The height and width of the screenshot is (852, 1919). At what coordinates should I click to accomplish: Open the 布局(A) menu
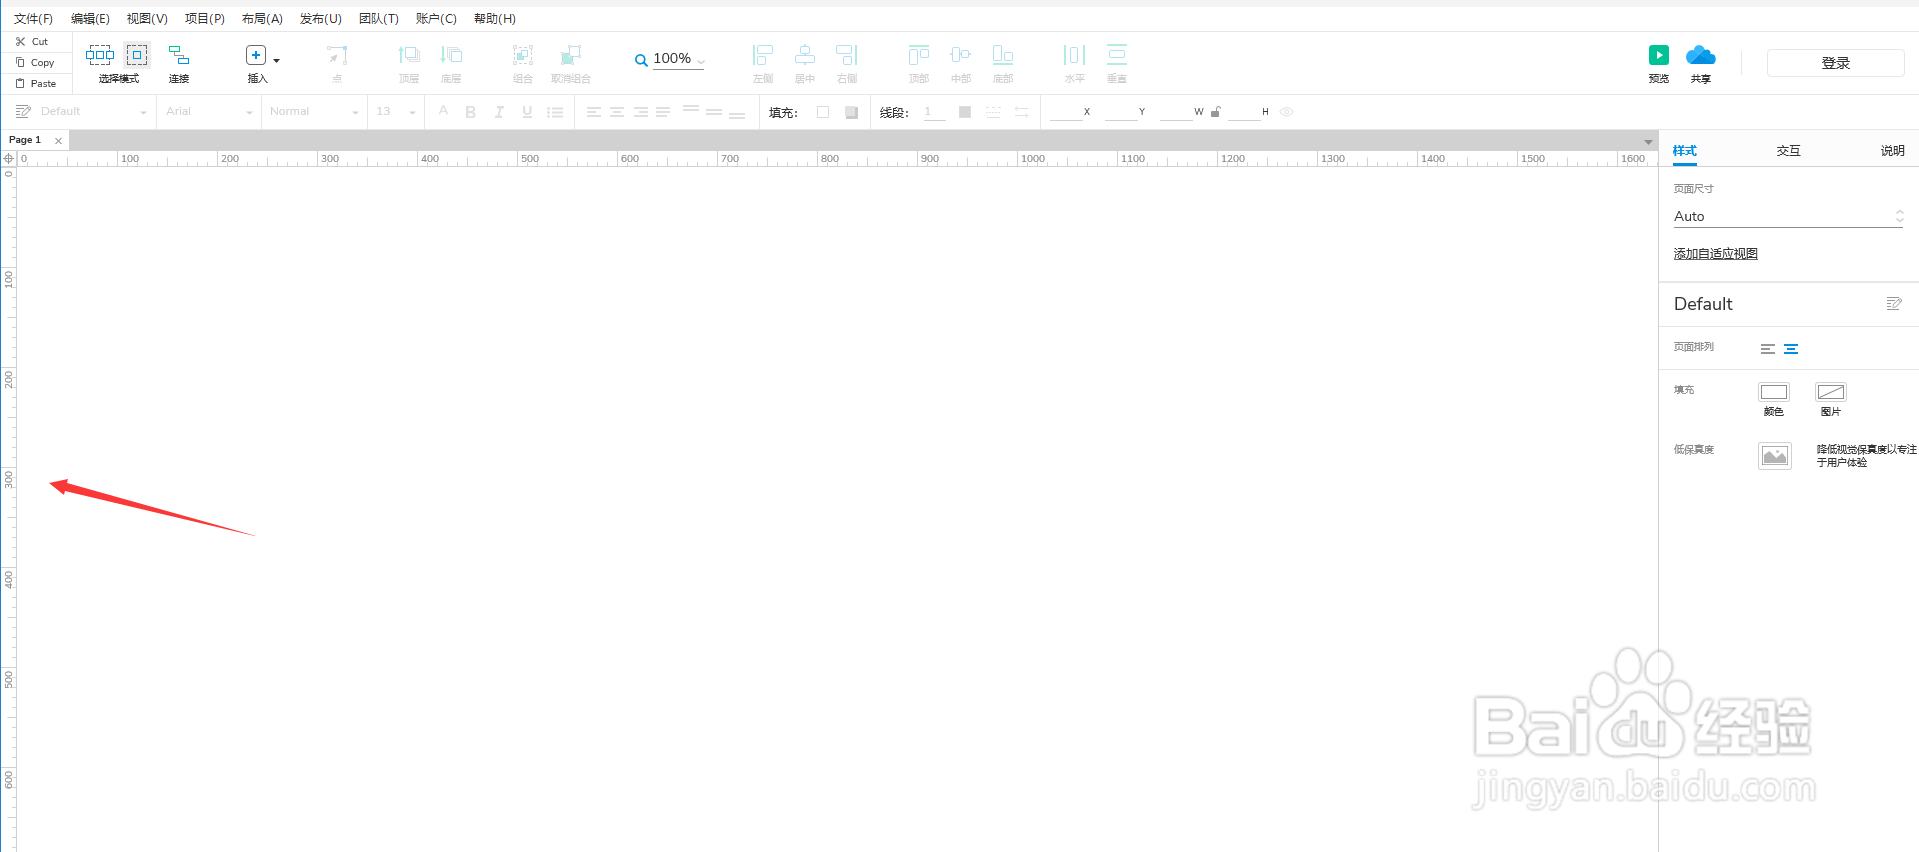pyautogui.click(x=262, y=19)
